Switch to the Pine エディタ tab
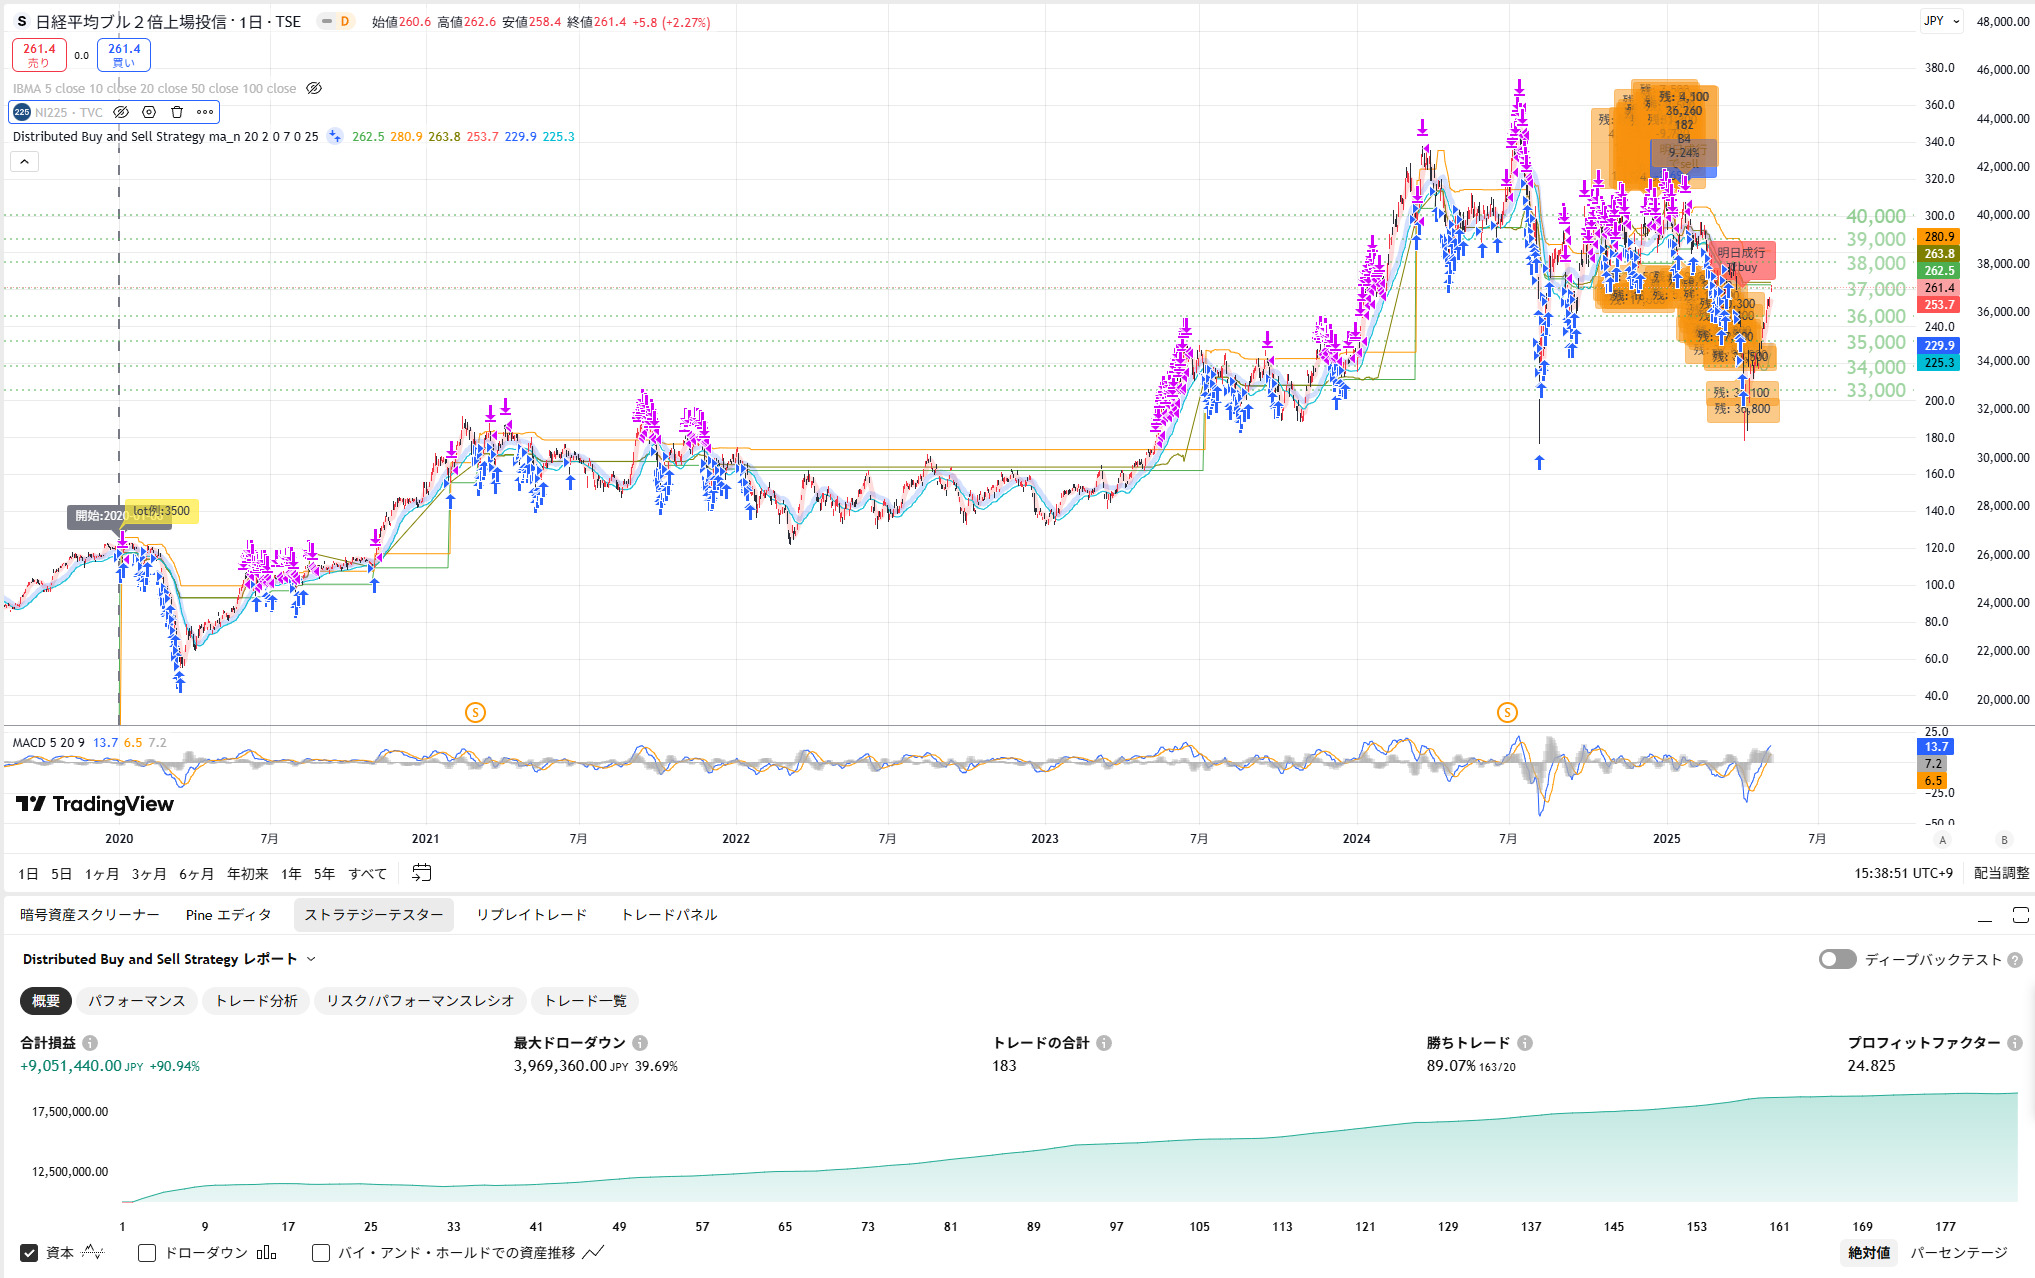The image size is (2035, 1278). click(228, 915)
